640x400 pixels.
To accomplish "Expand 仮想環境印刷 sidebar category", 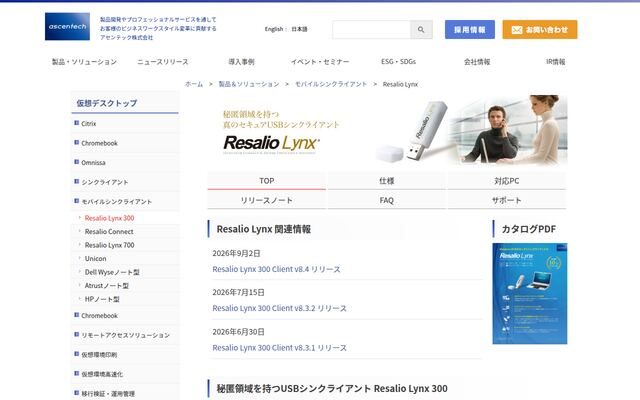I will click(125, 355).
